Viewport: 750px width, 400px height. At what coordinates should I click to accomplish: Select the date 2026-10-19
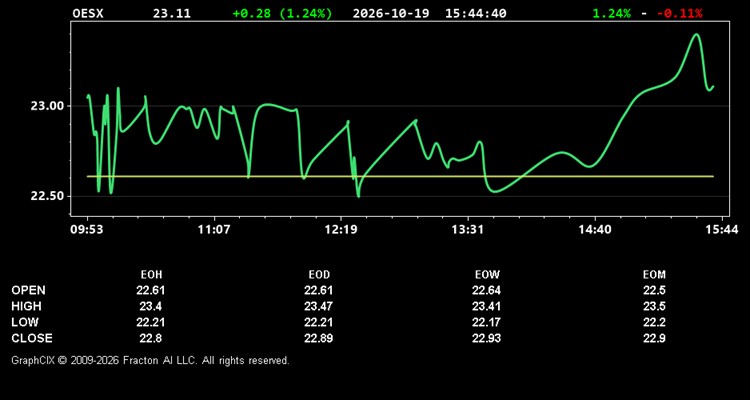coord(392,13)
